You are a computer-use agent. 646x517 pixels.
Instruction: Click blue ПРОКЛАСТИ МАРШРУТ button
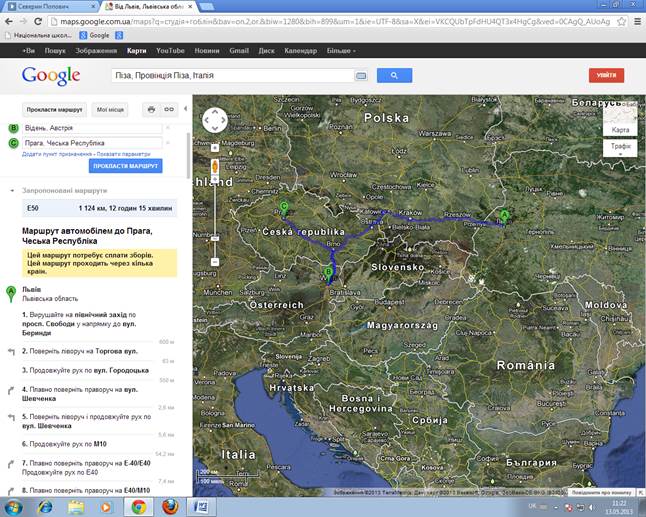pos(126,166)
